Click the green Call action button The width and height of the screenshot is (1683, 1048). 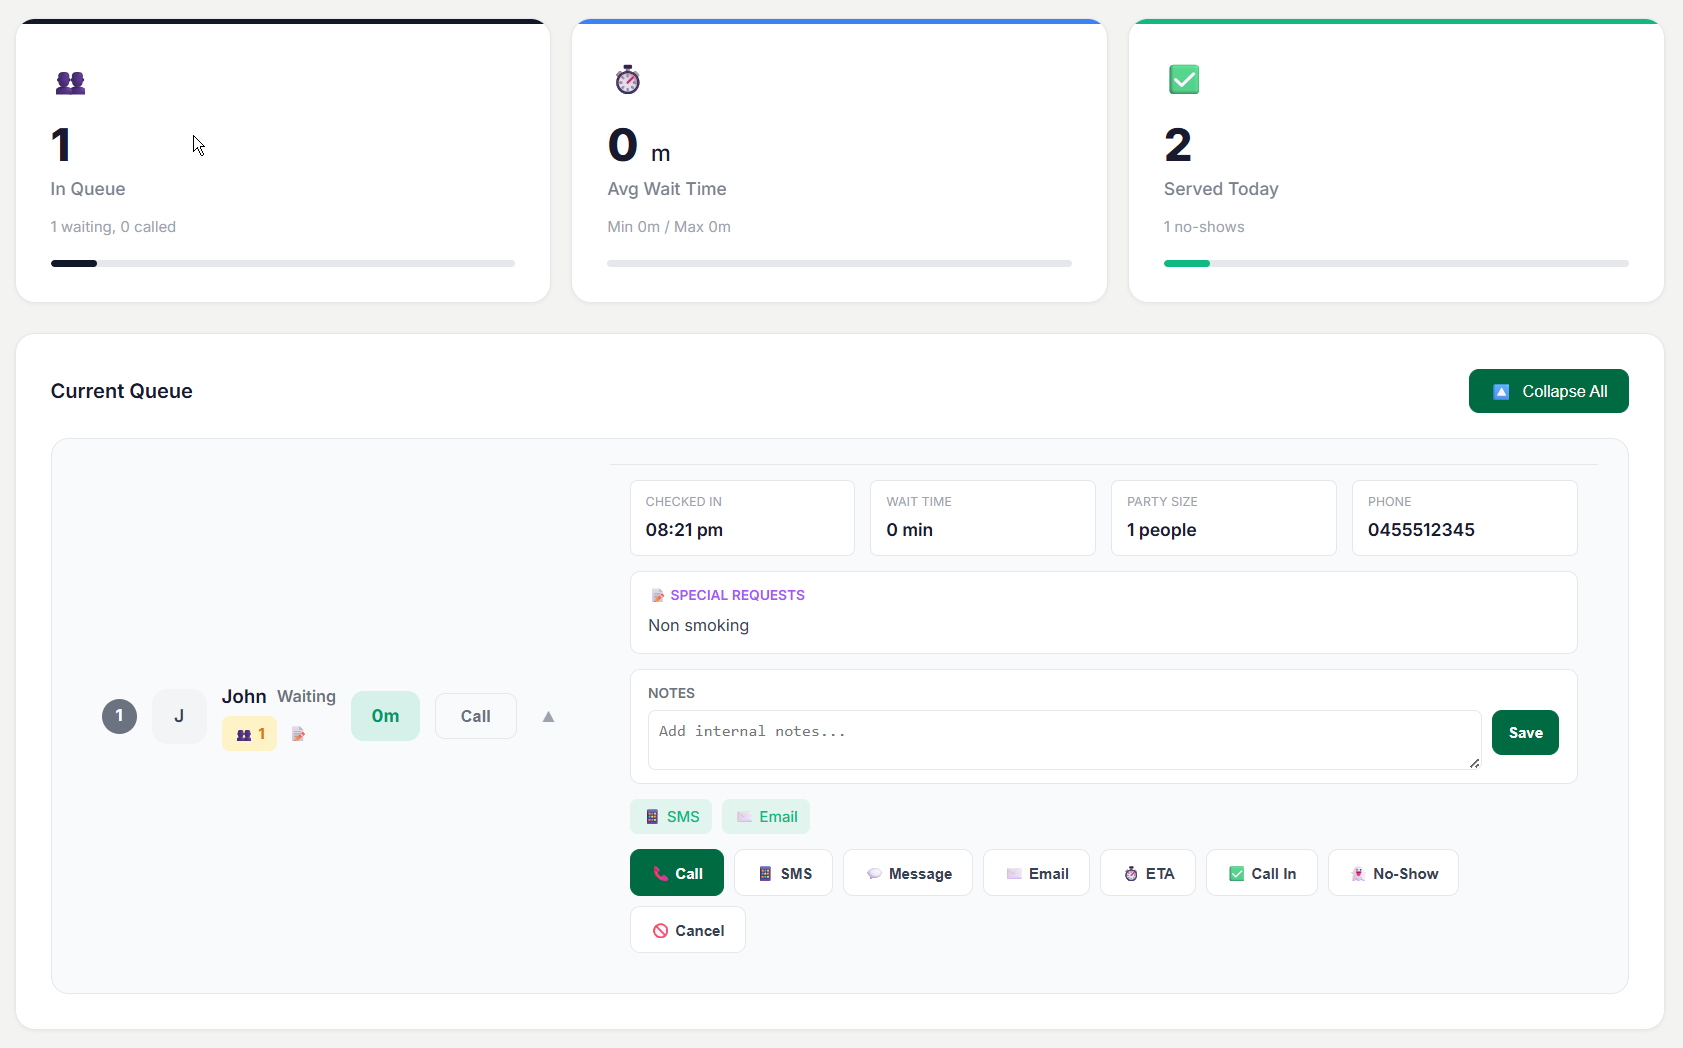(677, 873)
